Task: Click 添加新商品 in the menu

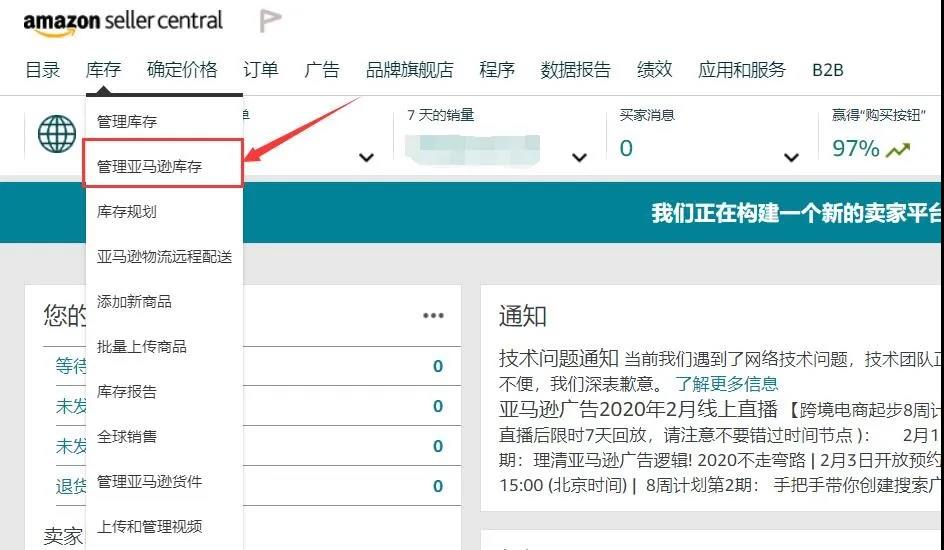Action: coord(134,301)
